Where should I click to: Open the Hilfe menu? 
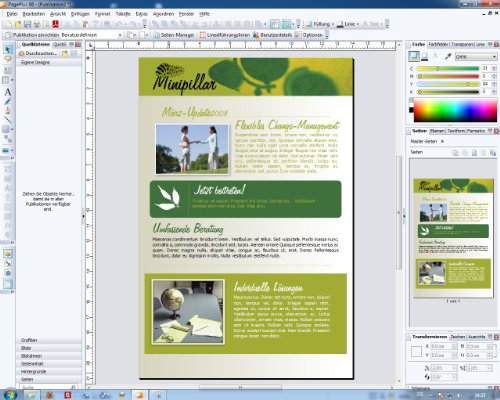tap(204, 14)
